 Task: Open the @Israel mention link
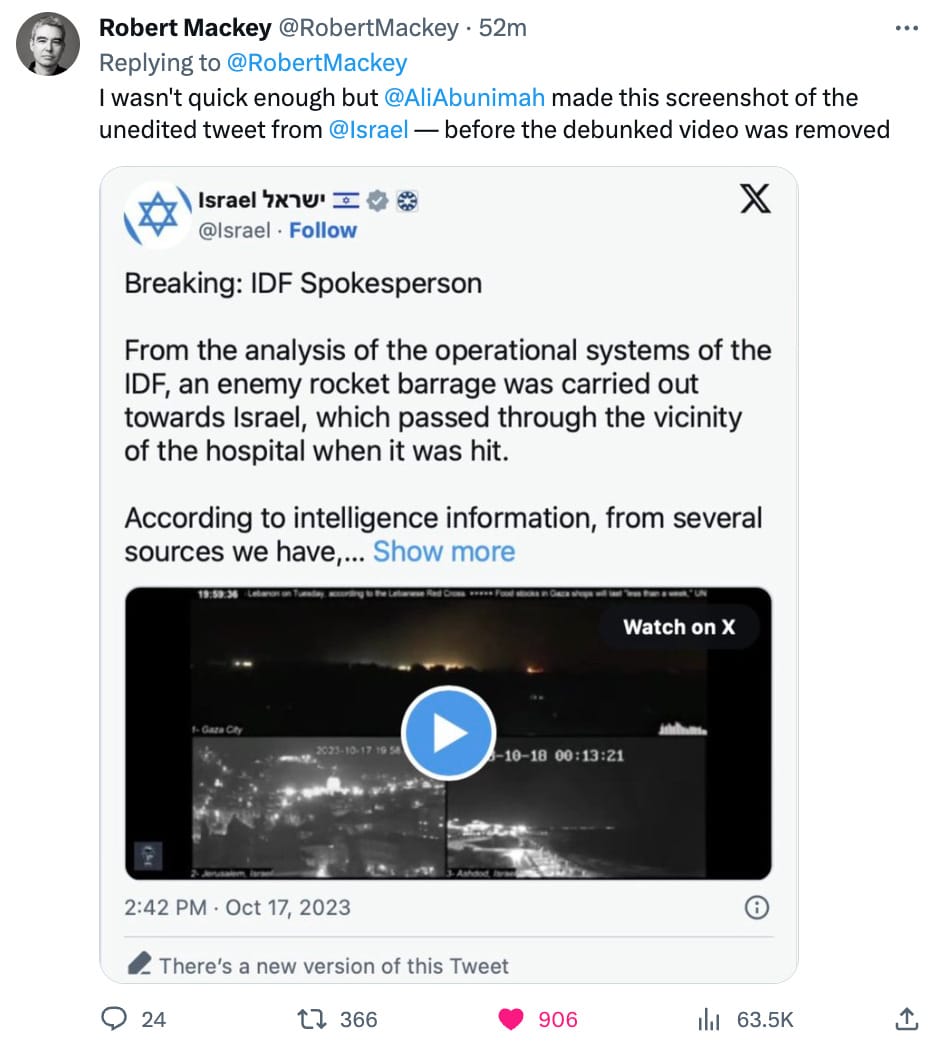[367, 129]
